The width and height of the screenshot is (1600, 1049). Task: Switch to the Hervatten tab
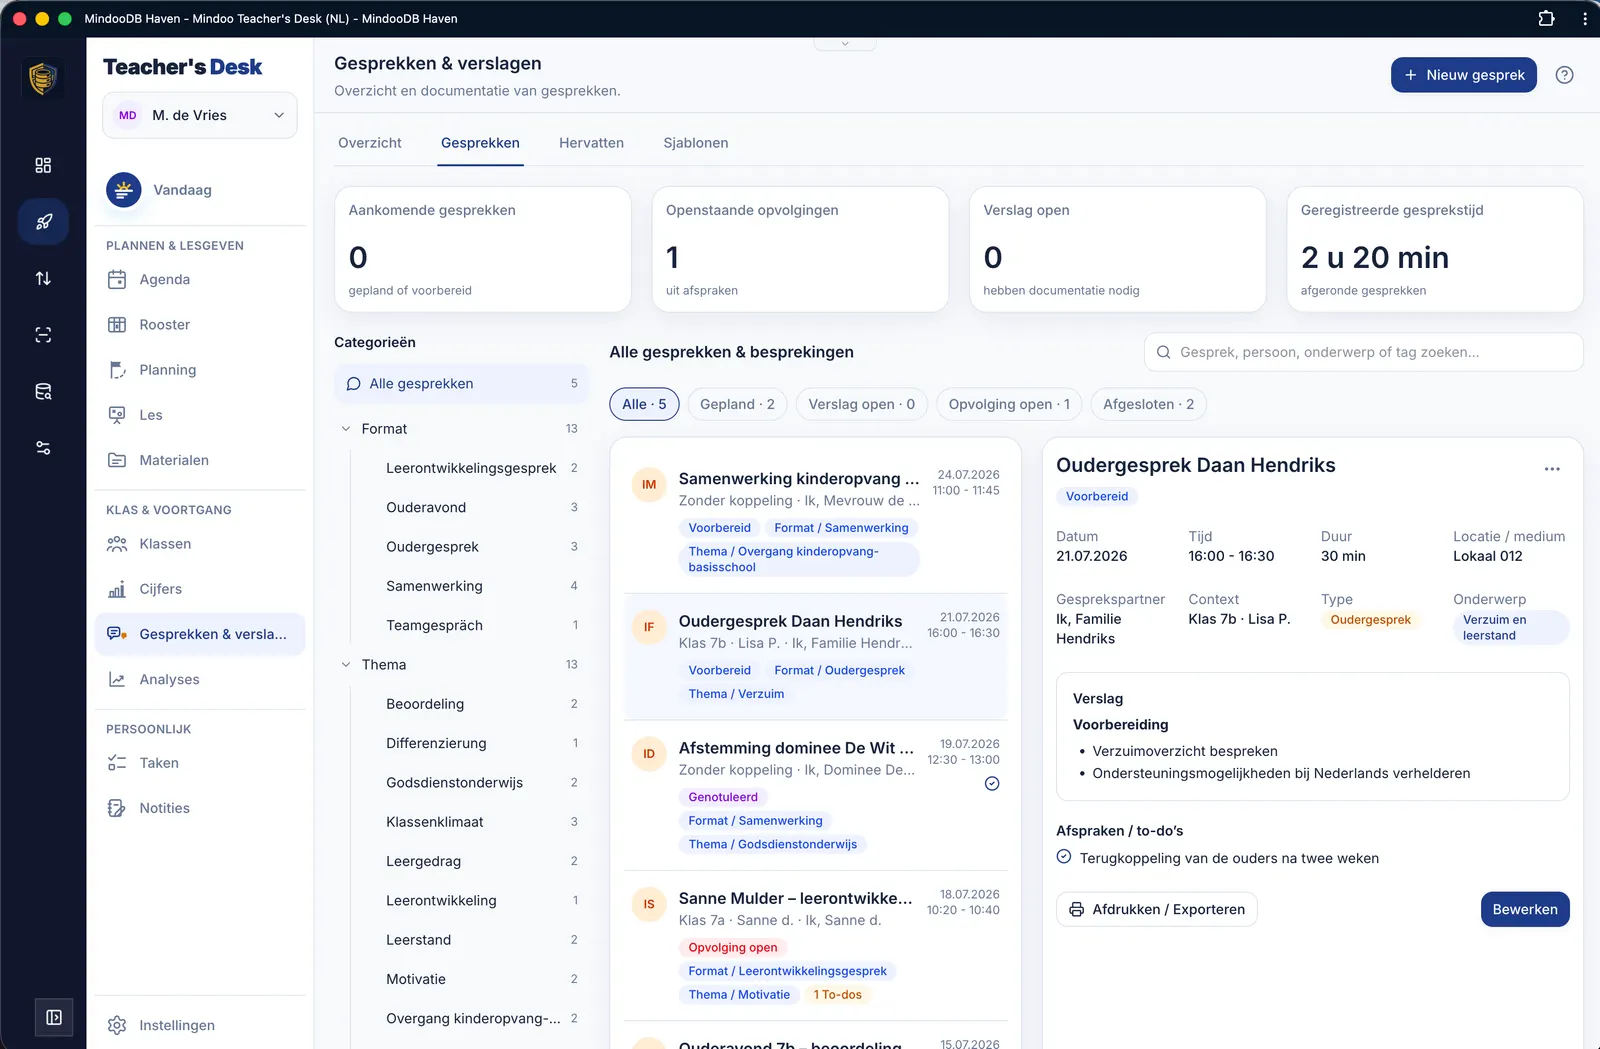(591, 143)
